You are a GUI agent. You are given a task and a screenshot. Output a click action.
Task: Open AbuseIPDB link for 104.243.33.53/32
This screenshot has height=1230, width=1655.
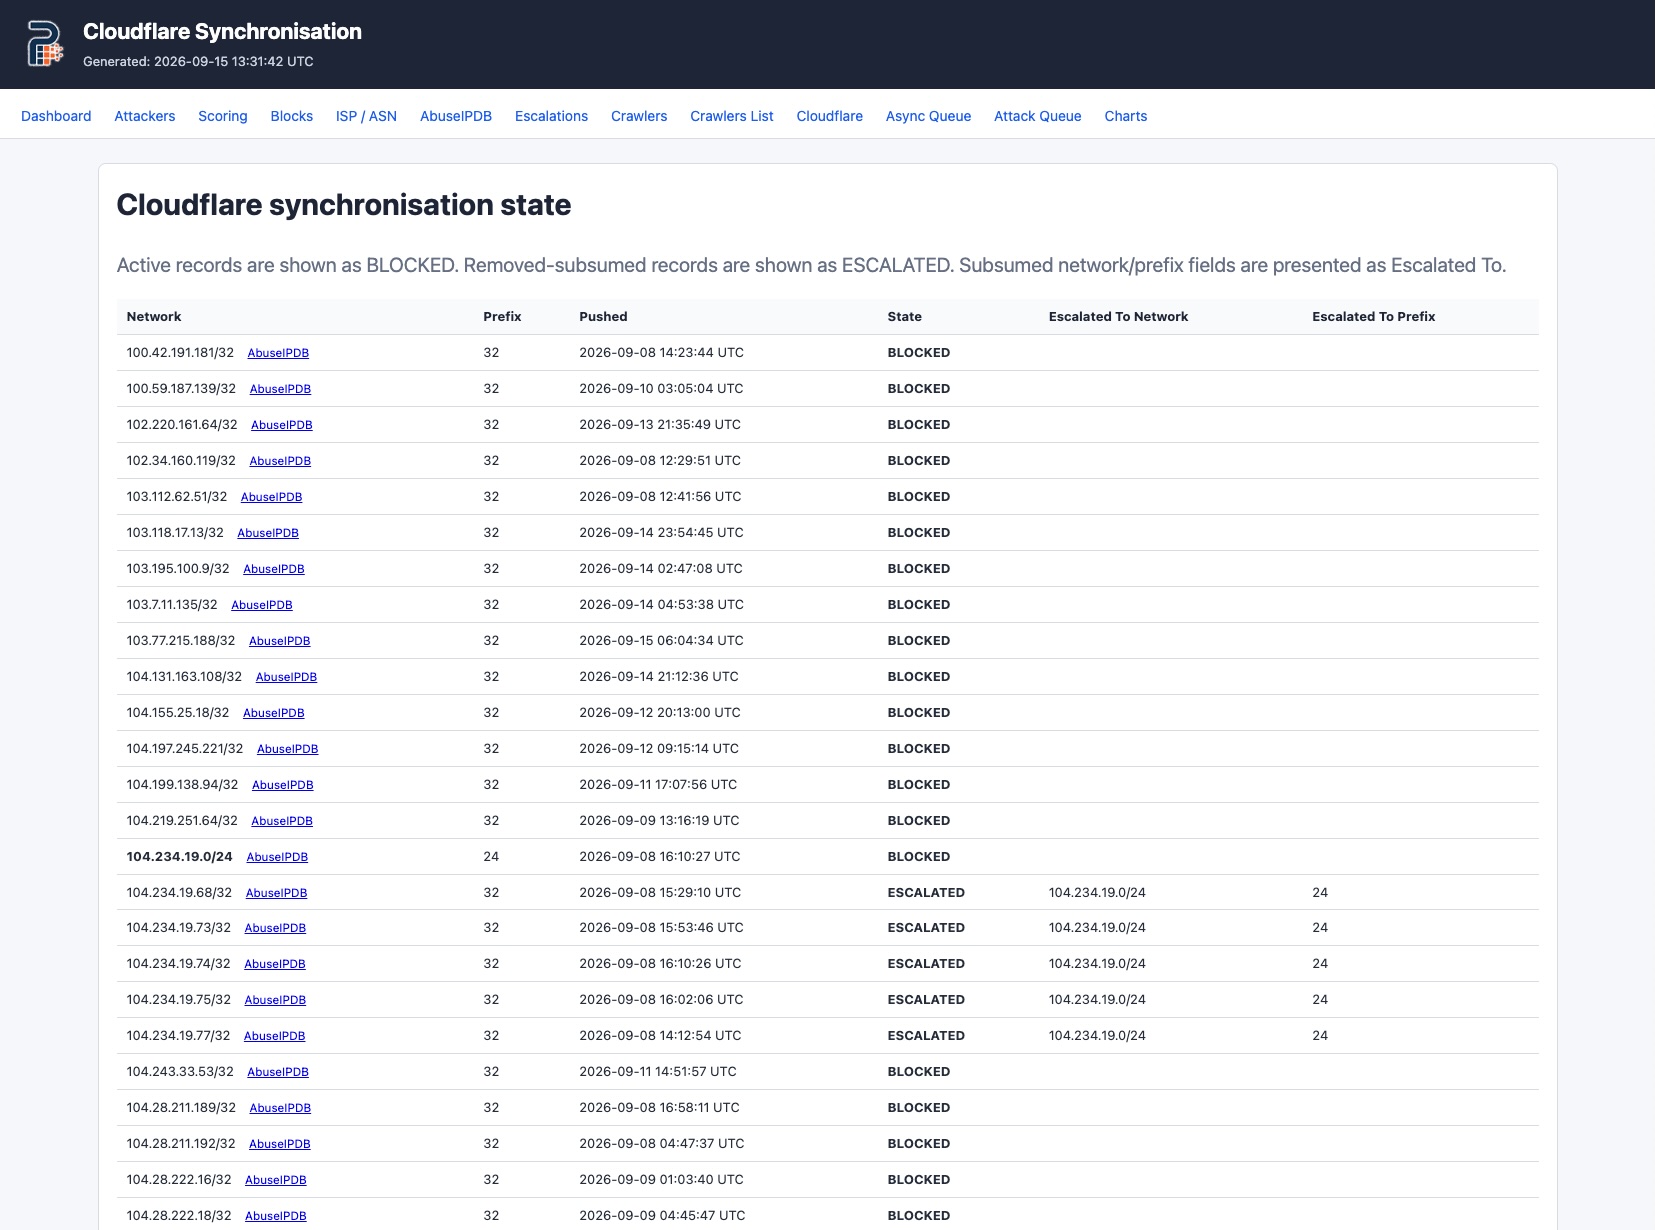click(278, 1072)
